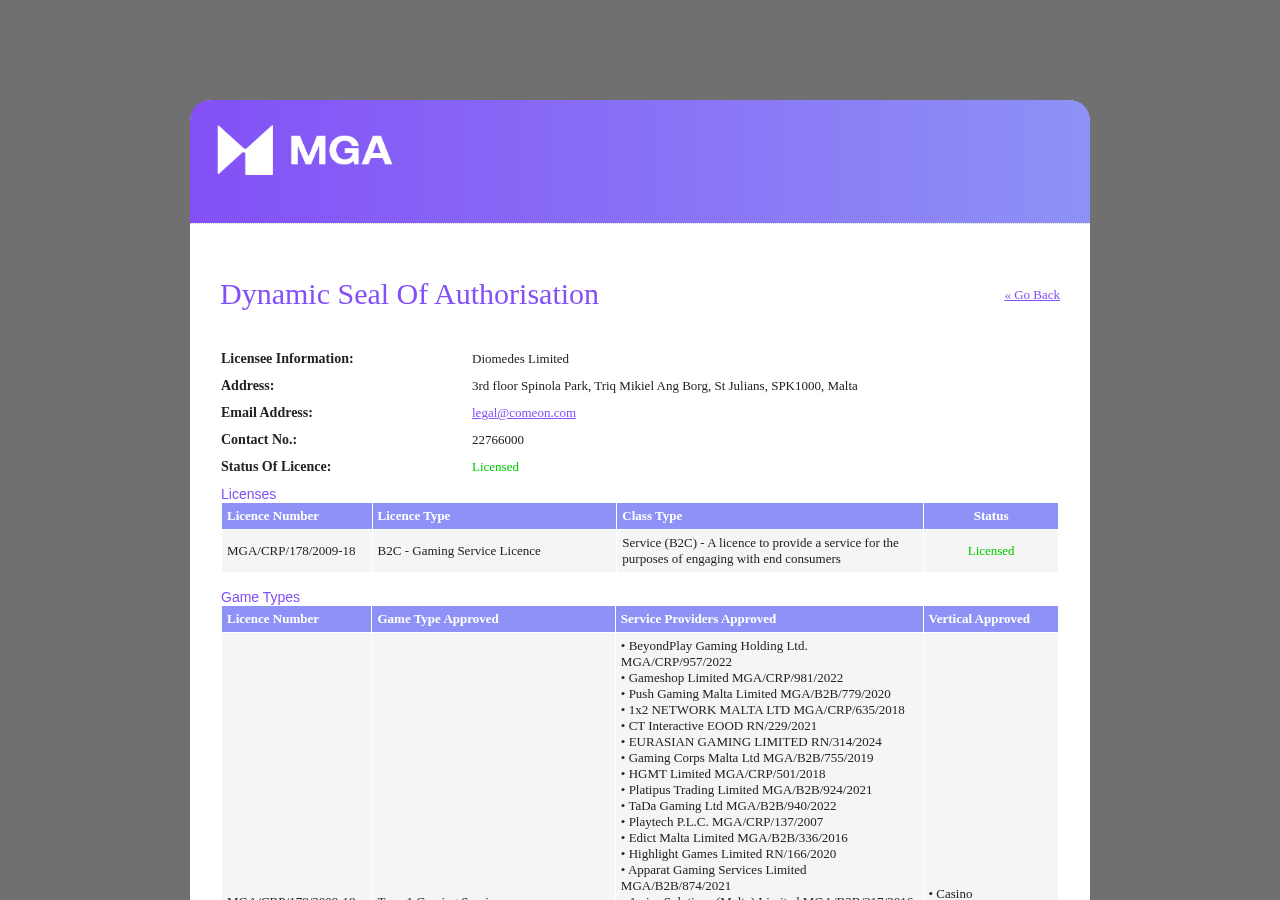The width and height of the screenshot is (1280, 900).
Task: Click the Push Gaming Malta Limited entry
Action: [x=756, y=694]
